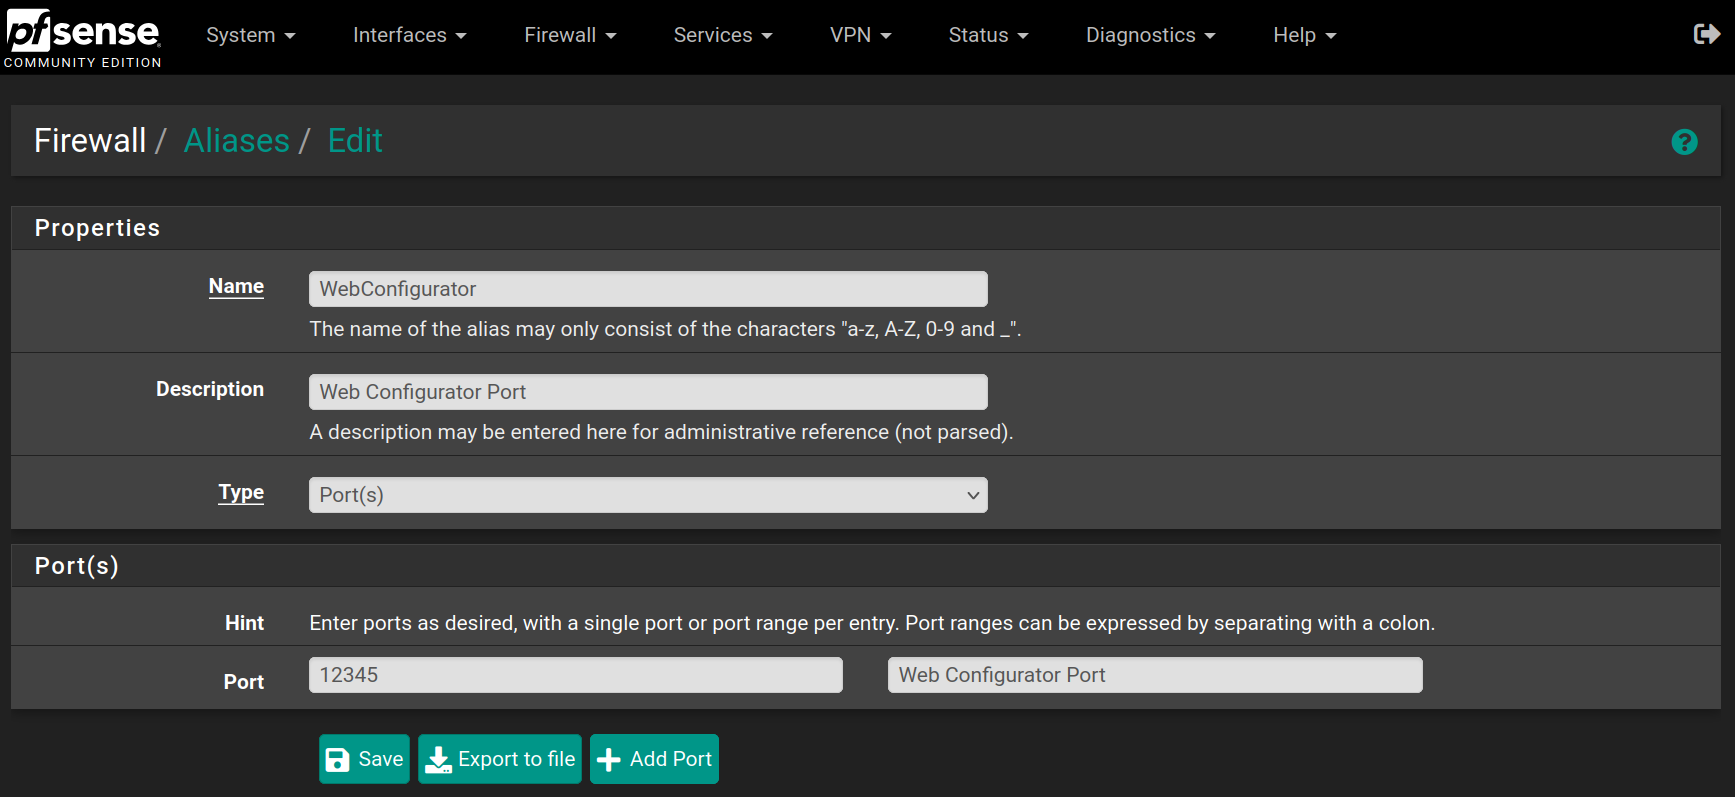Screen dimensions: 1735x797
Task: Click the Add Port button
Action: tap(654, 759)
